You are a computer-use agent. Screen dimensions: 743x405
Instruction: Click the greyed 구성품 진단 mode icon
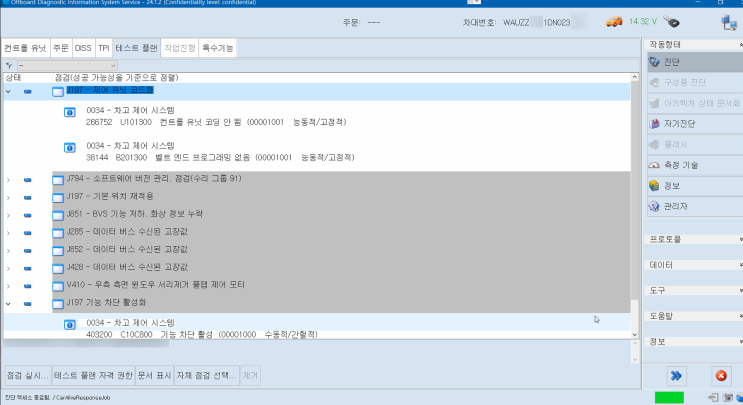click(x=654, y=82)
